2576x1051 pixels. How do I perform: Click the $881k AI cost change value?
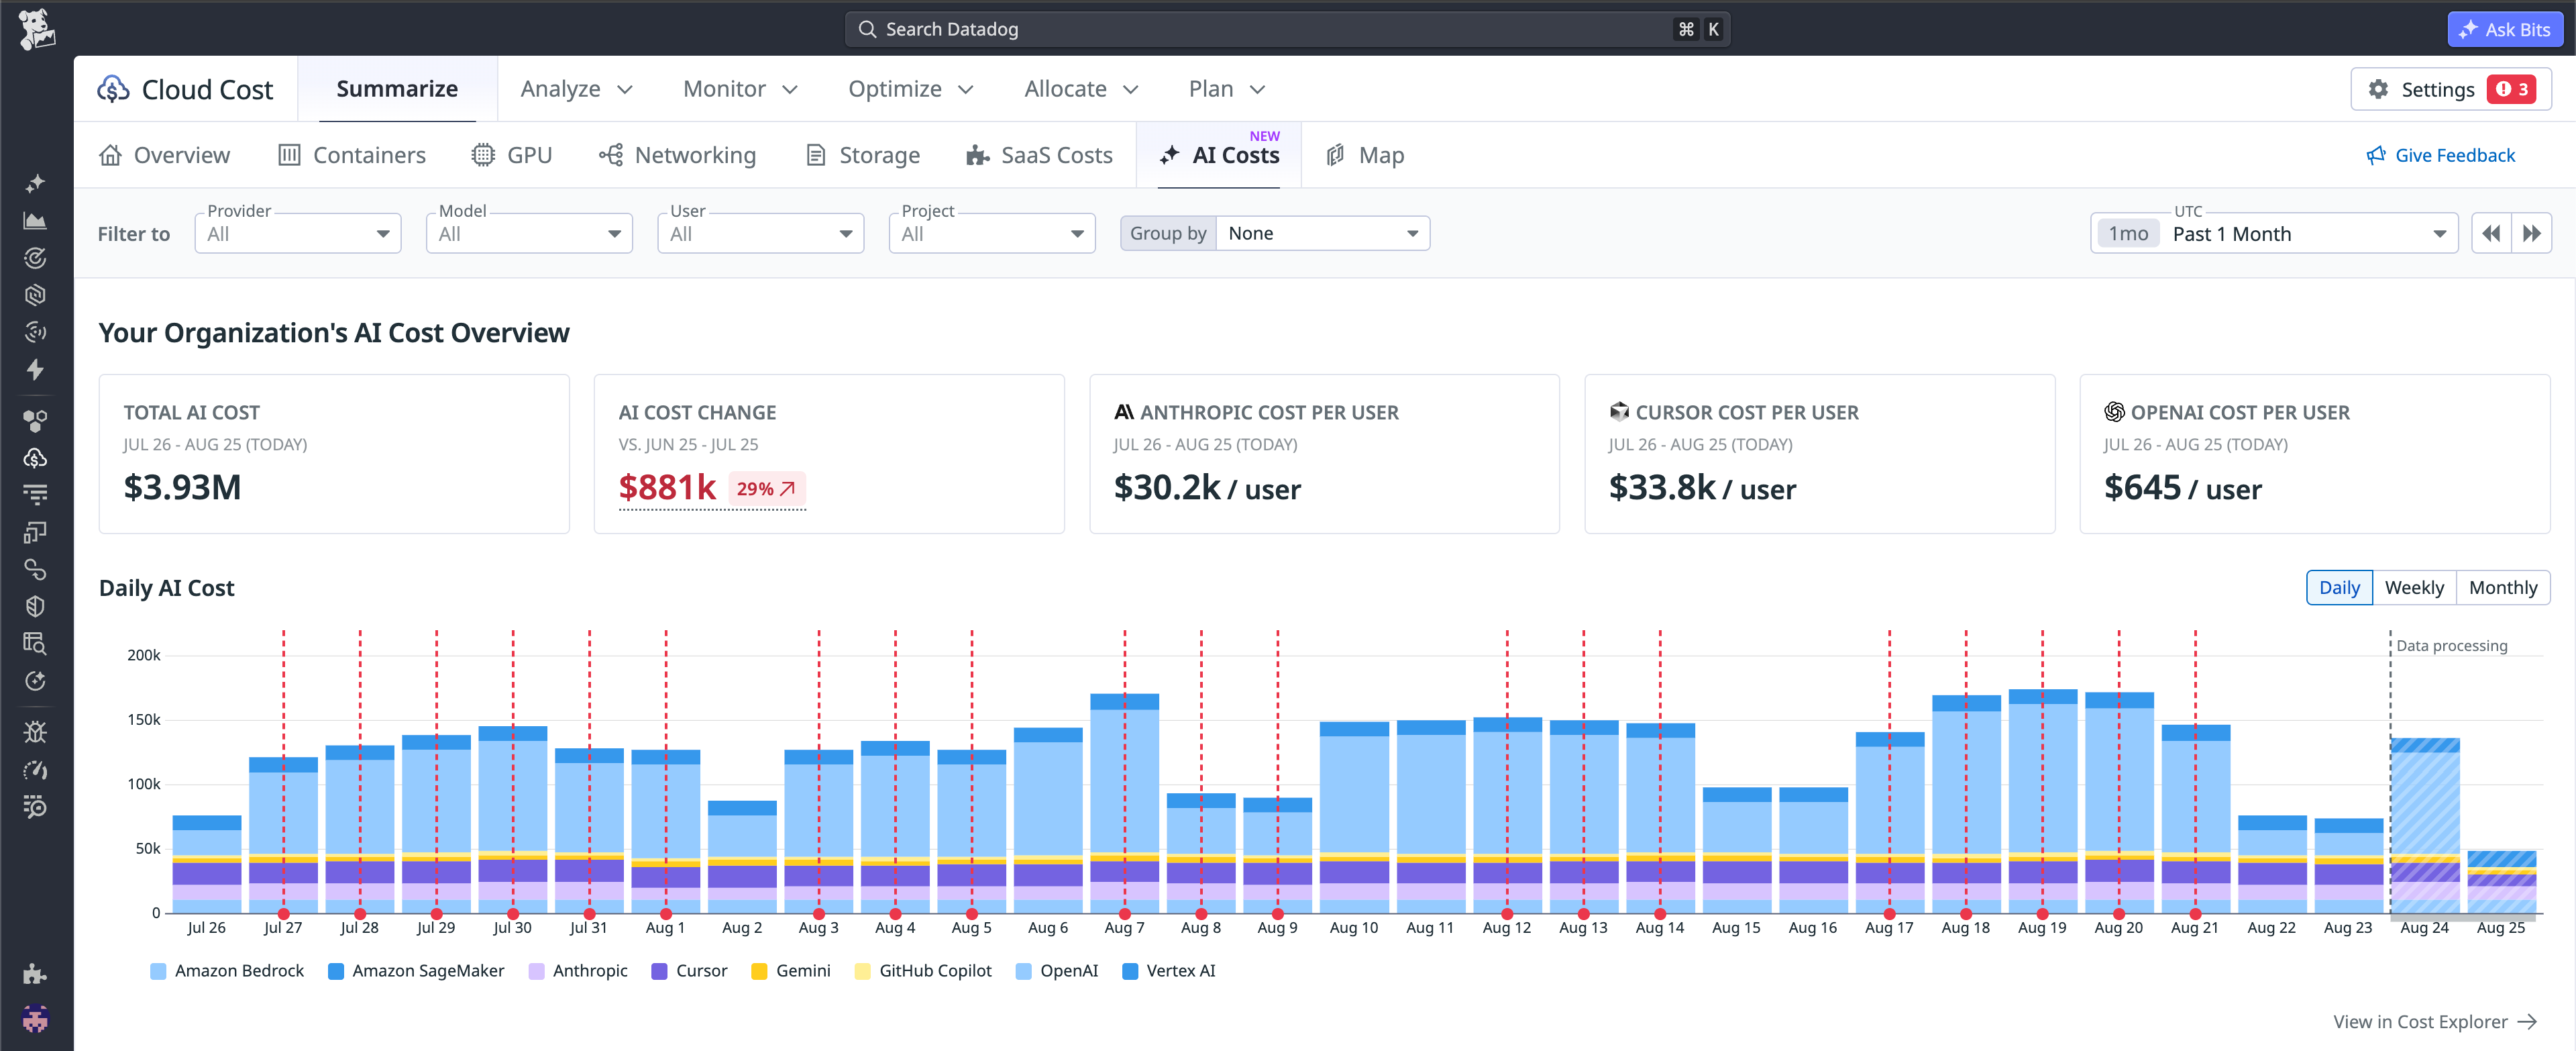[667, 488]
